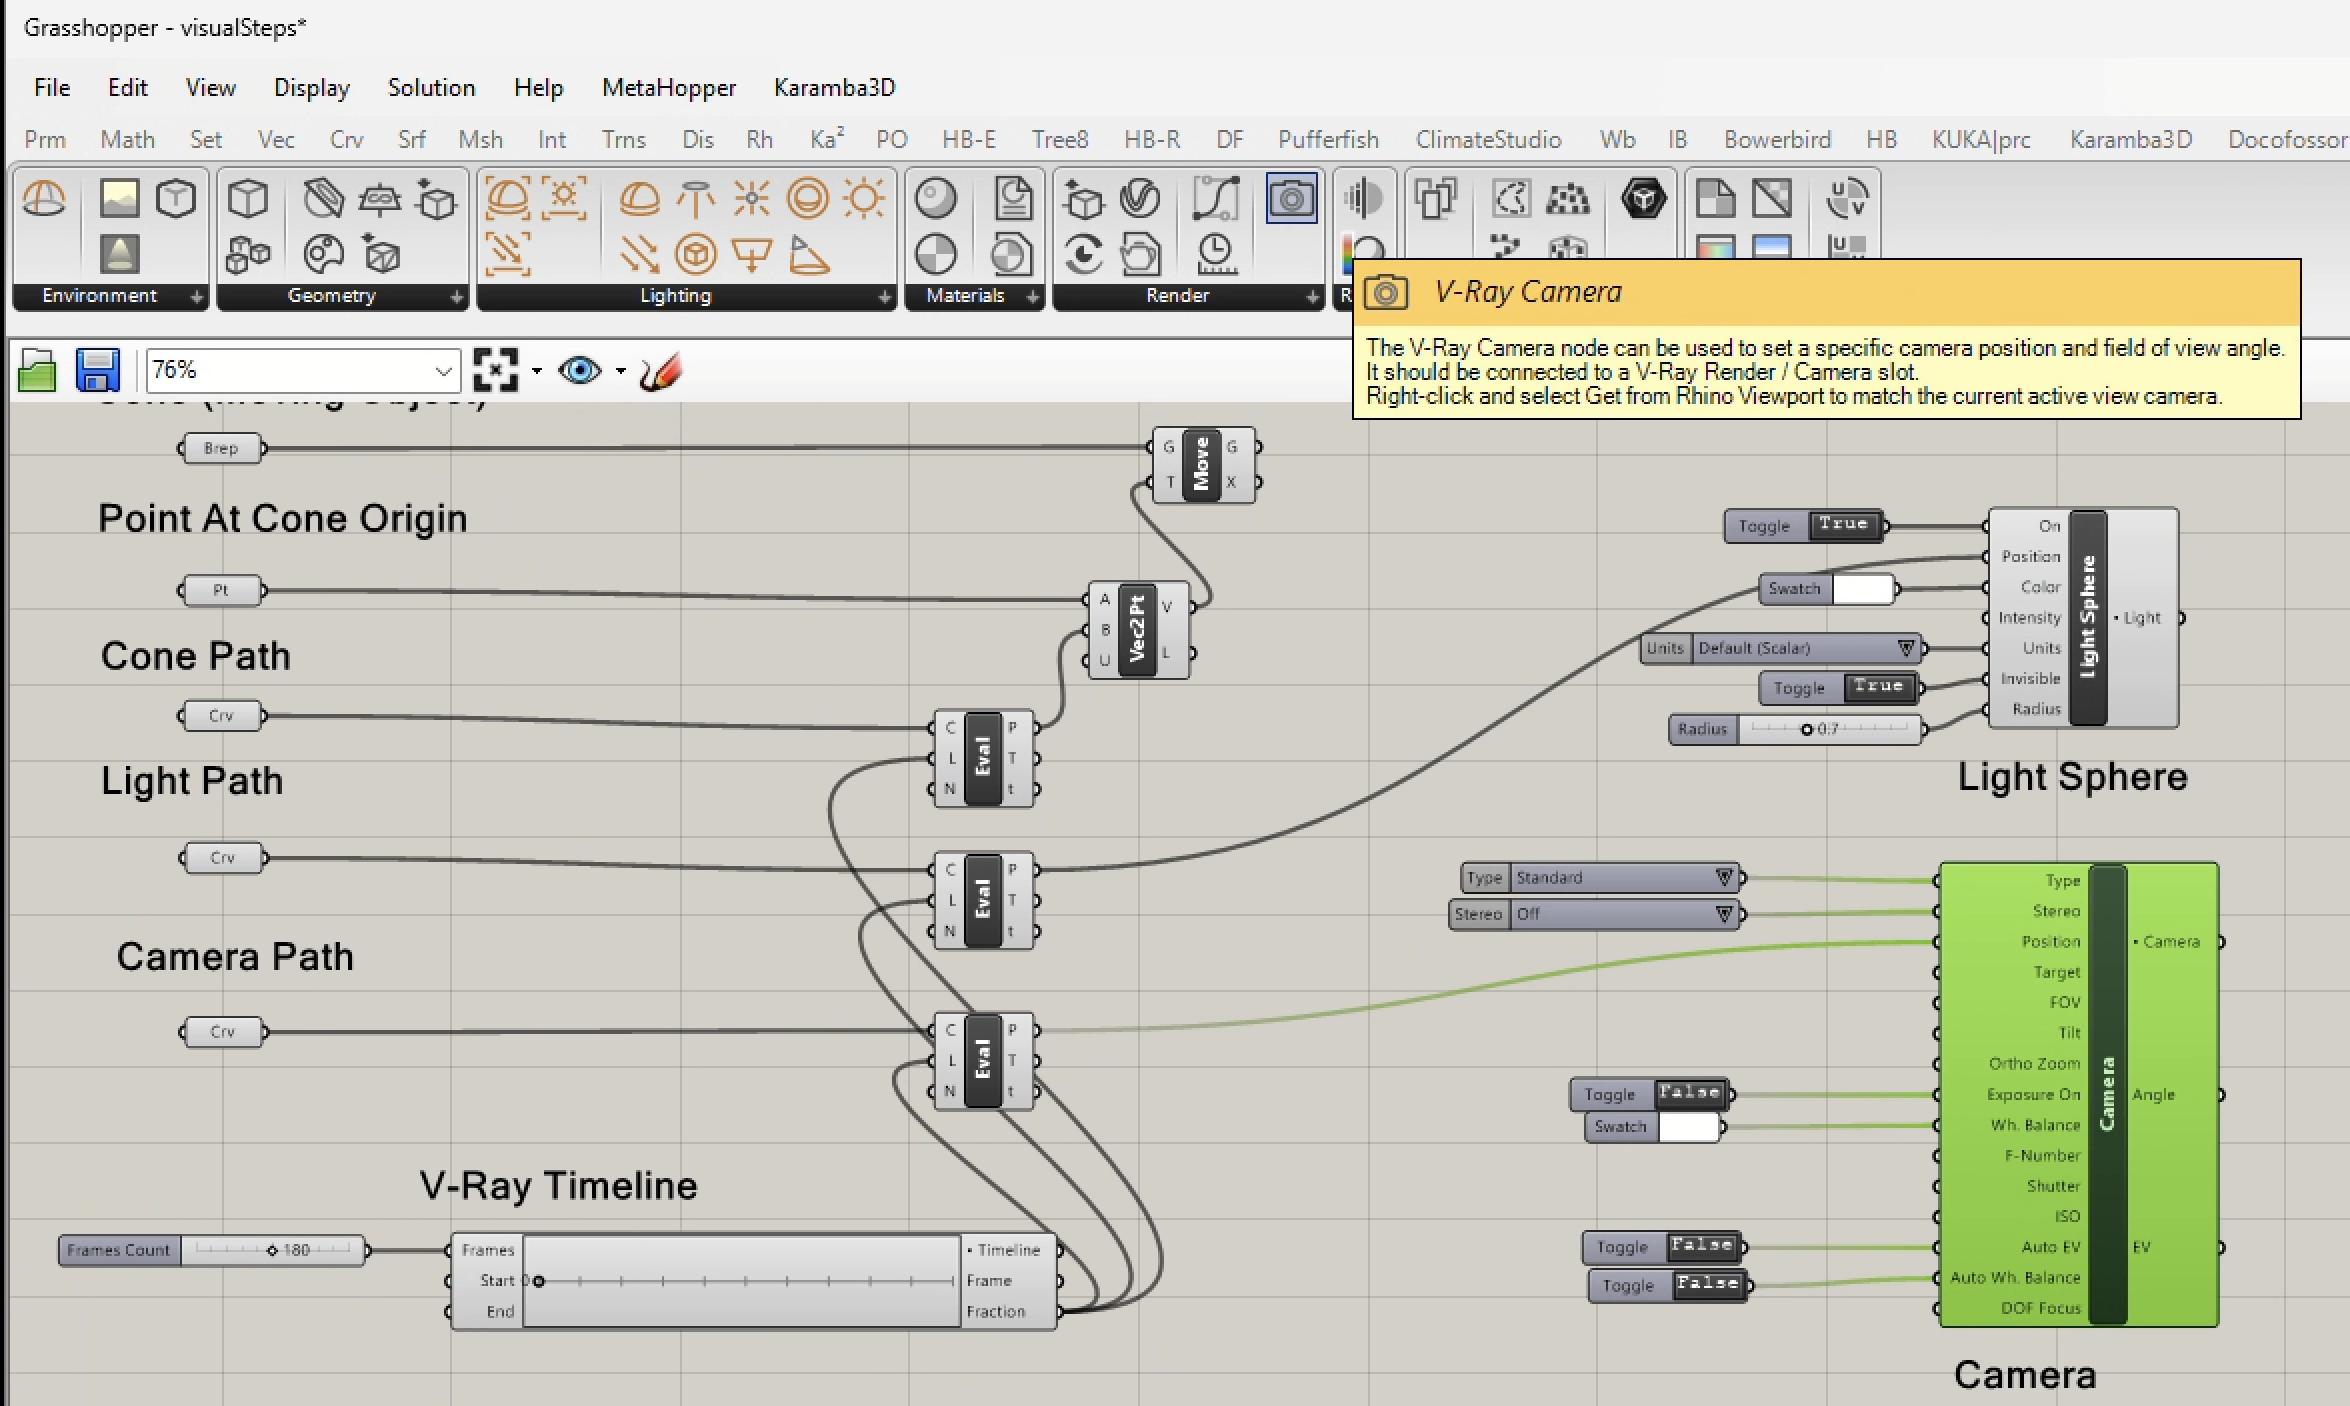Viewport: 2350px width, 1406px height.
Task: Click the landscape image environment icon
Action: tap(119, 198)
